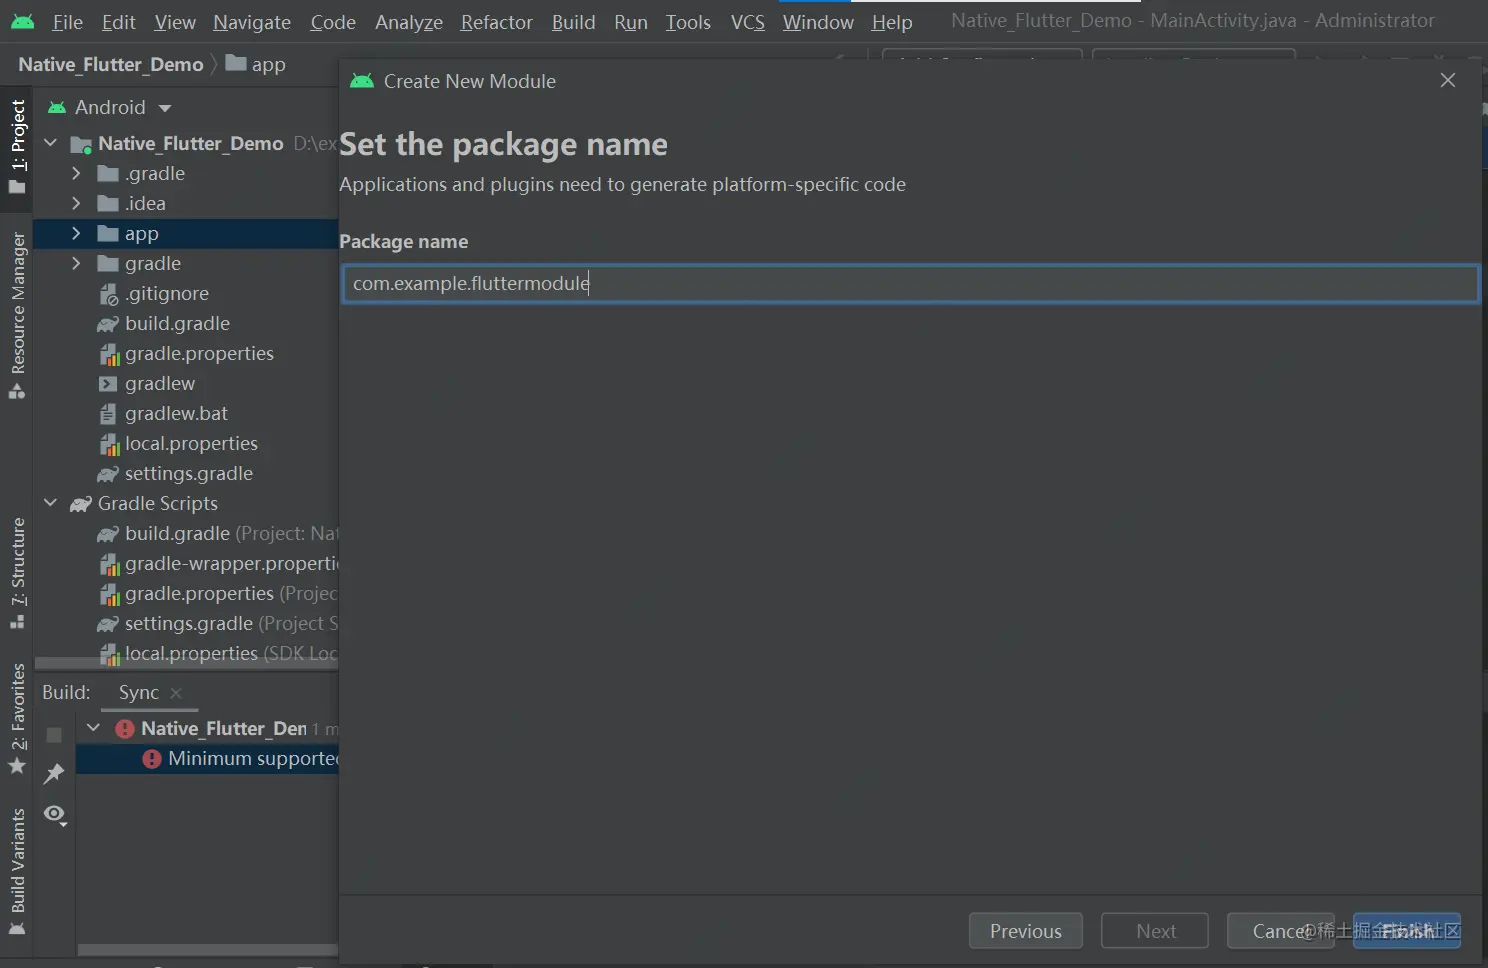The image size is (1488, 968).
Task: Click the stop build icon
Action: [54, 734]
